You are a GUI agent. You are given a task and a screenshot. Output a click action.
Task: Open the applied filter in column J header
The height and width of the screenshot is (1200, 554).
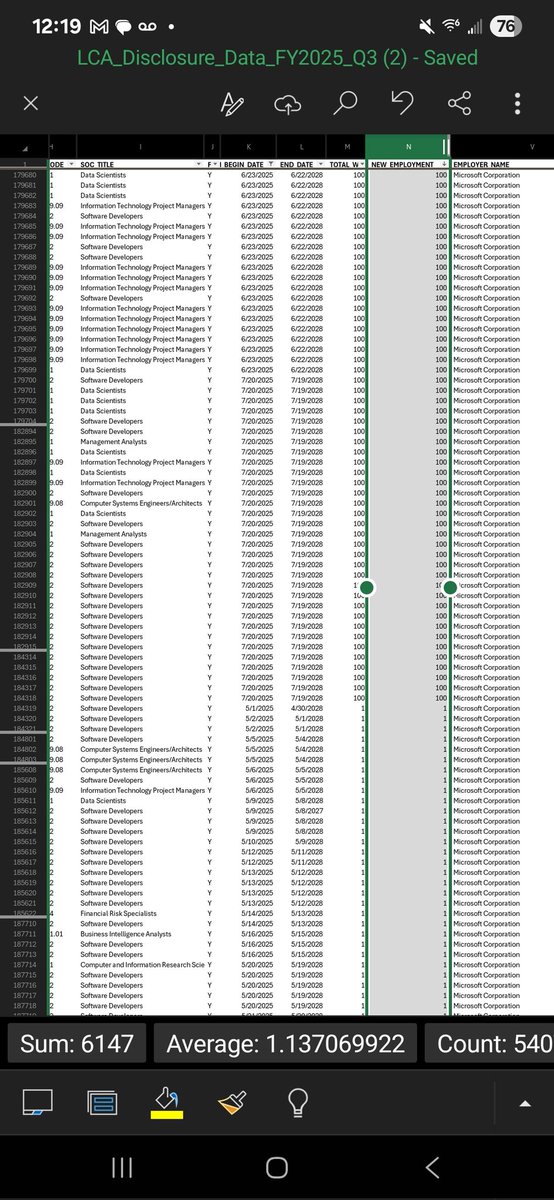(x=213, y=164)
